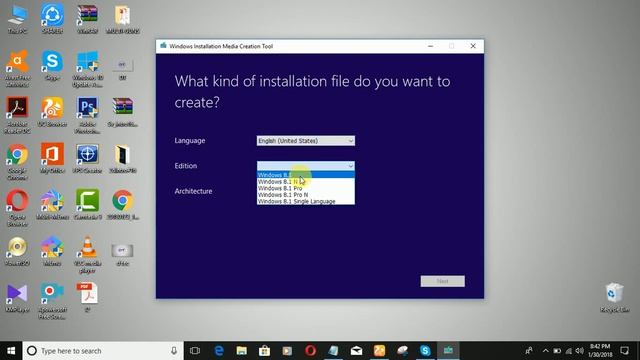Select the Google Chrome desktop shortcut

coord(17,162)
